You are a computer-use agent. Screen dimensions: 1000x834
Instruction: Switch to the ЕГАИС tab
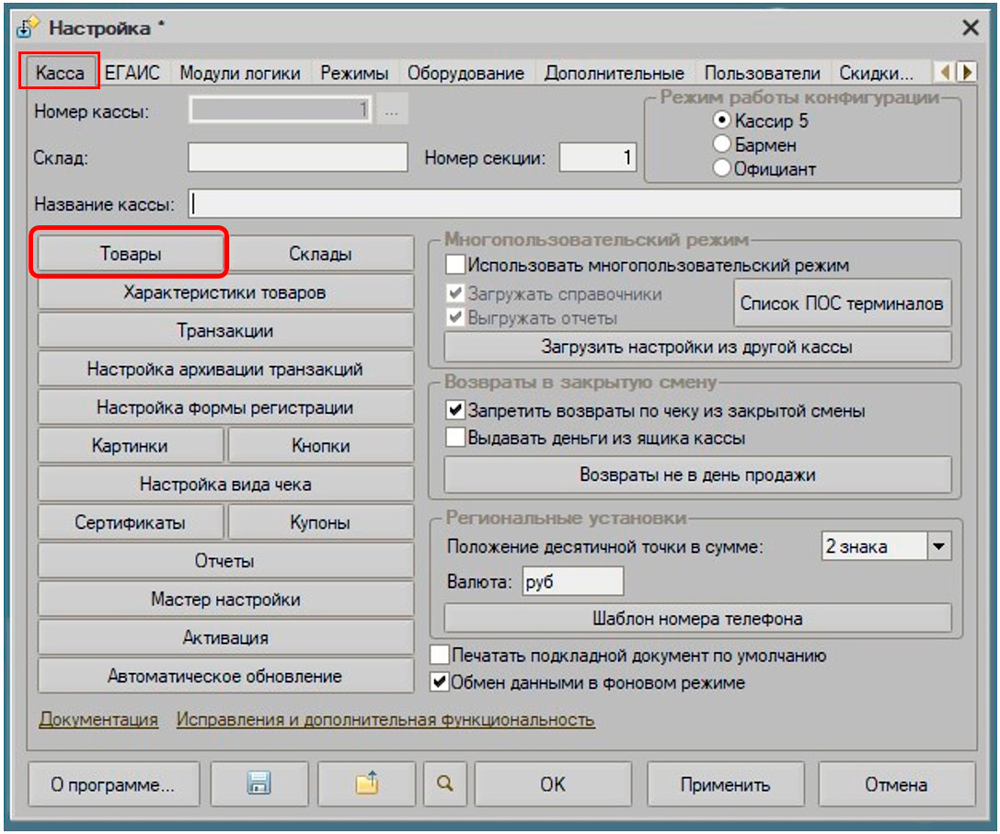(133, 73)
